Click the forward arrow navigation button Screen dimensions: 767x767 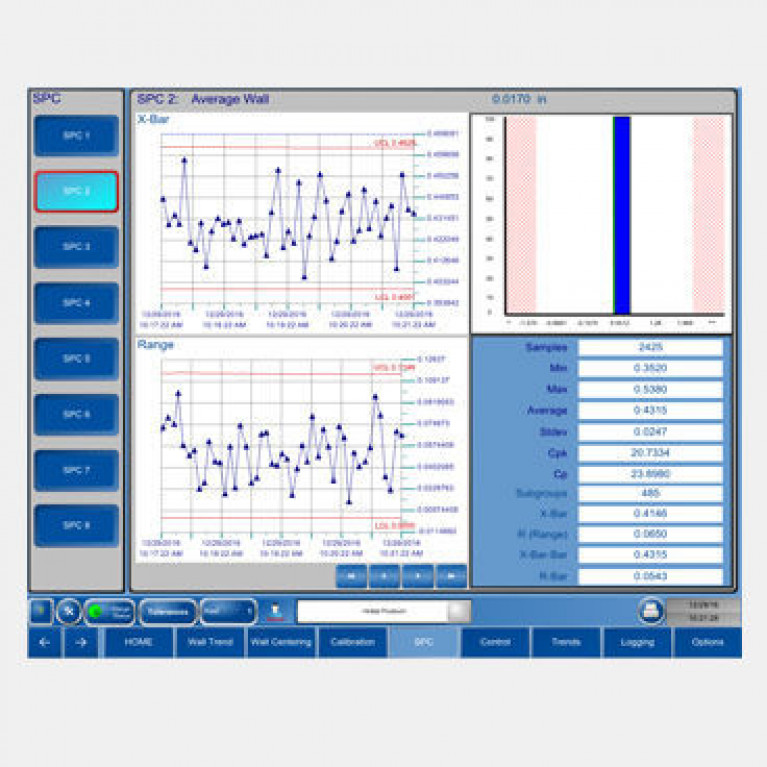coord(81,643)
